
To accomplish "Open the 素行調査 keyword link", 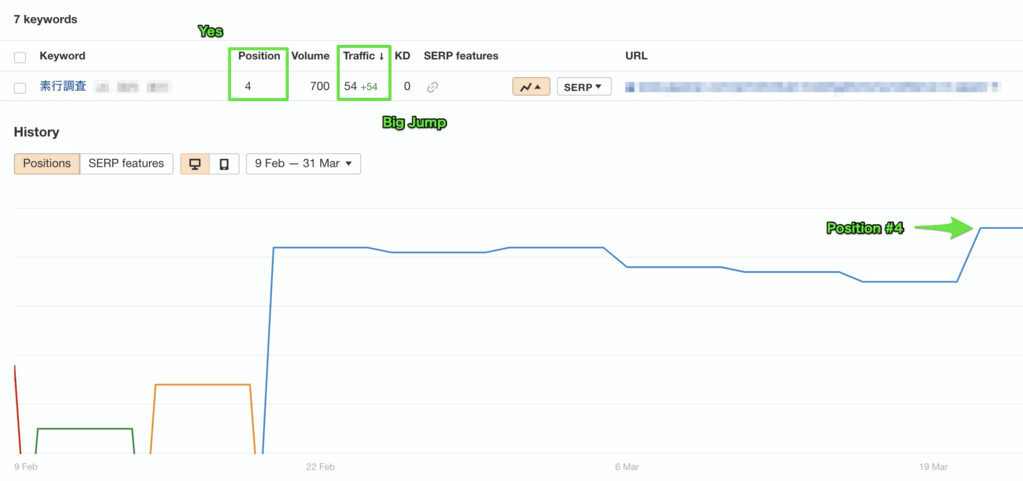I will click(x=63, y=87).
